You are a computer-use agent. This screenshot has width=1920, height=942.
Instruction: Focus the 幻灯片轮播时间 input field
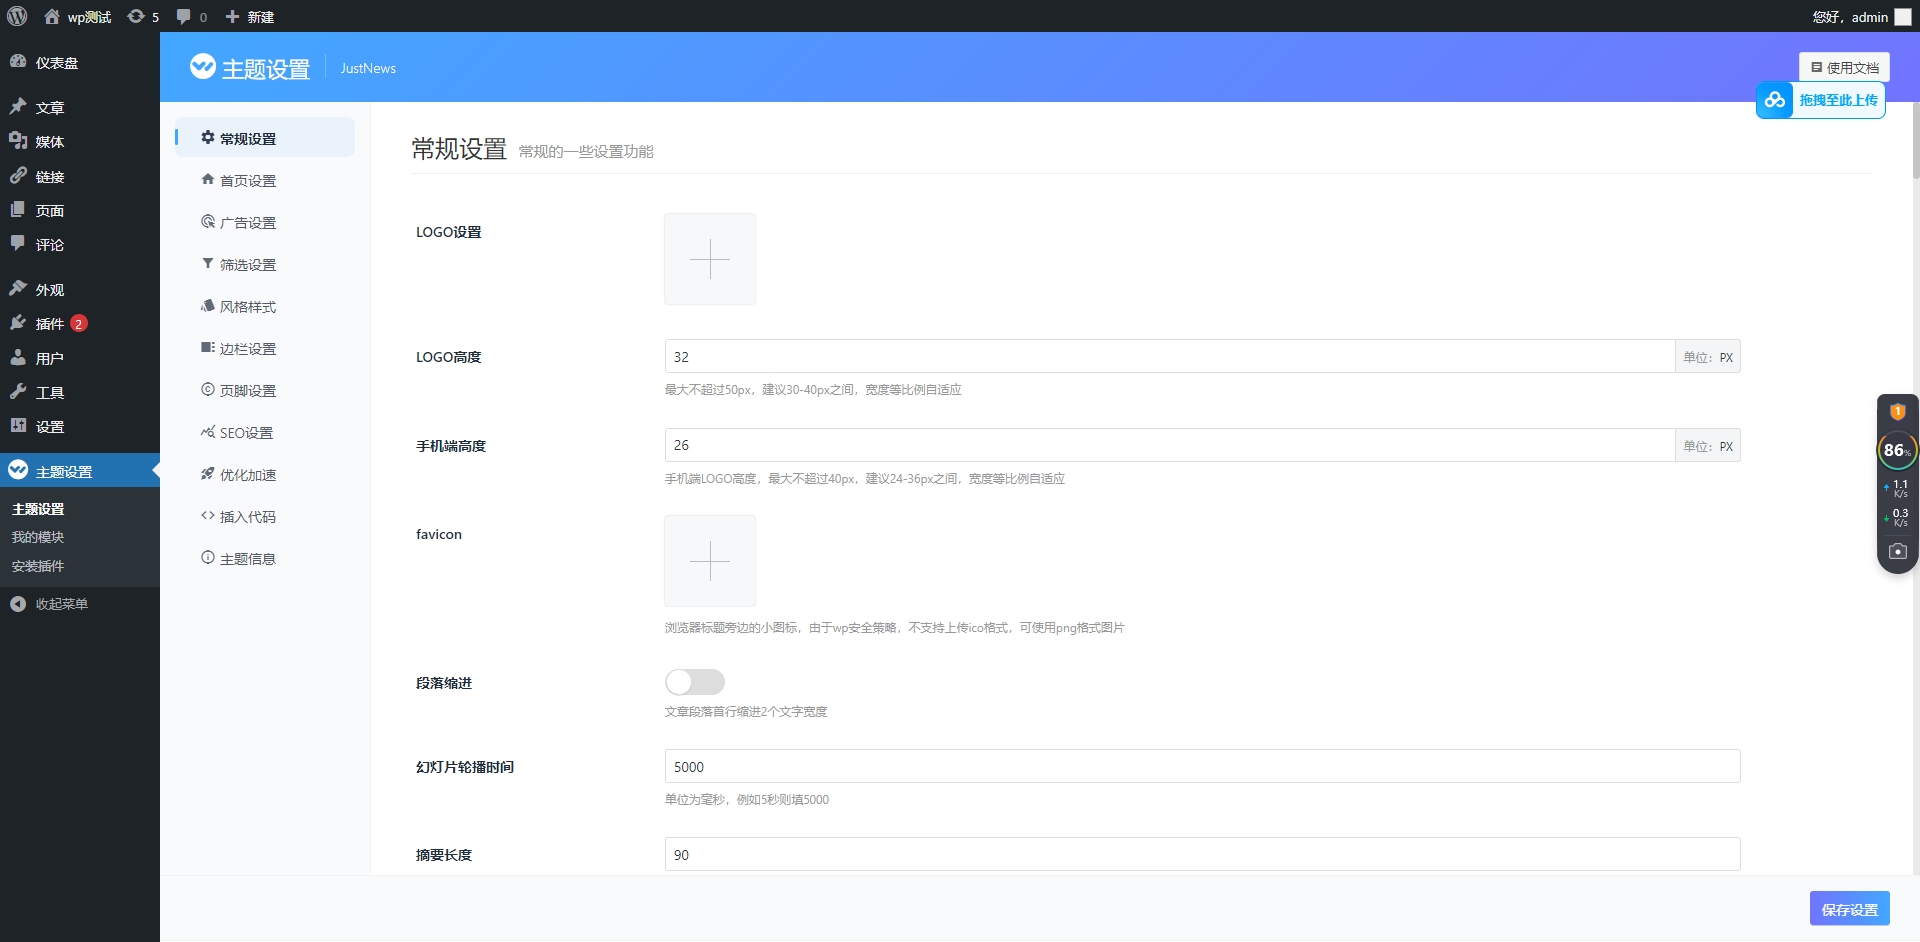point(1202,766)
